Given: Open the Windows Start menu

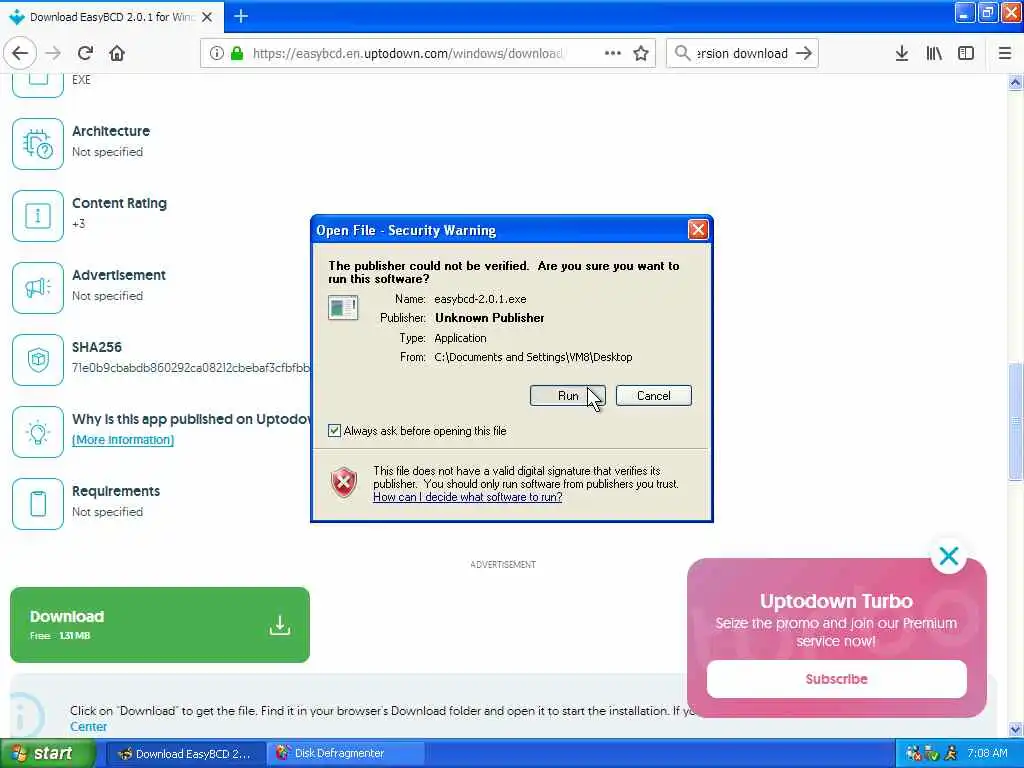Looking at the screenshot, I should (x=47, y=753).
